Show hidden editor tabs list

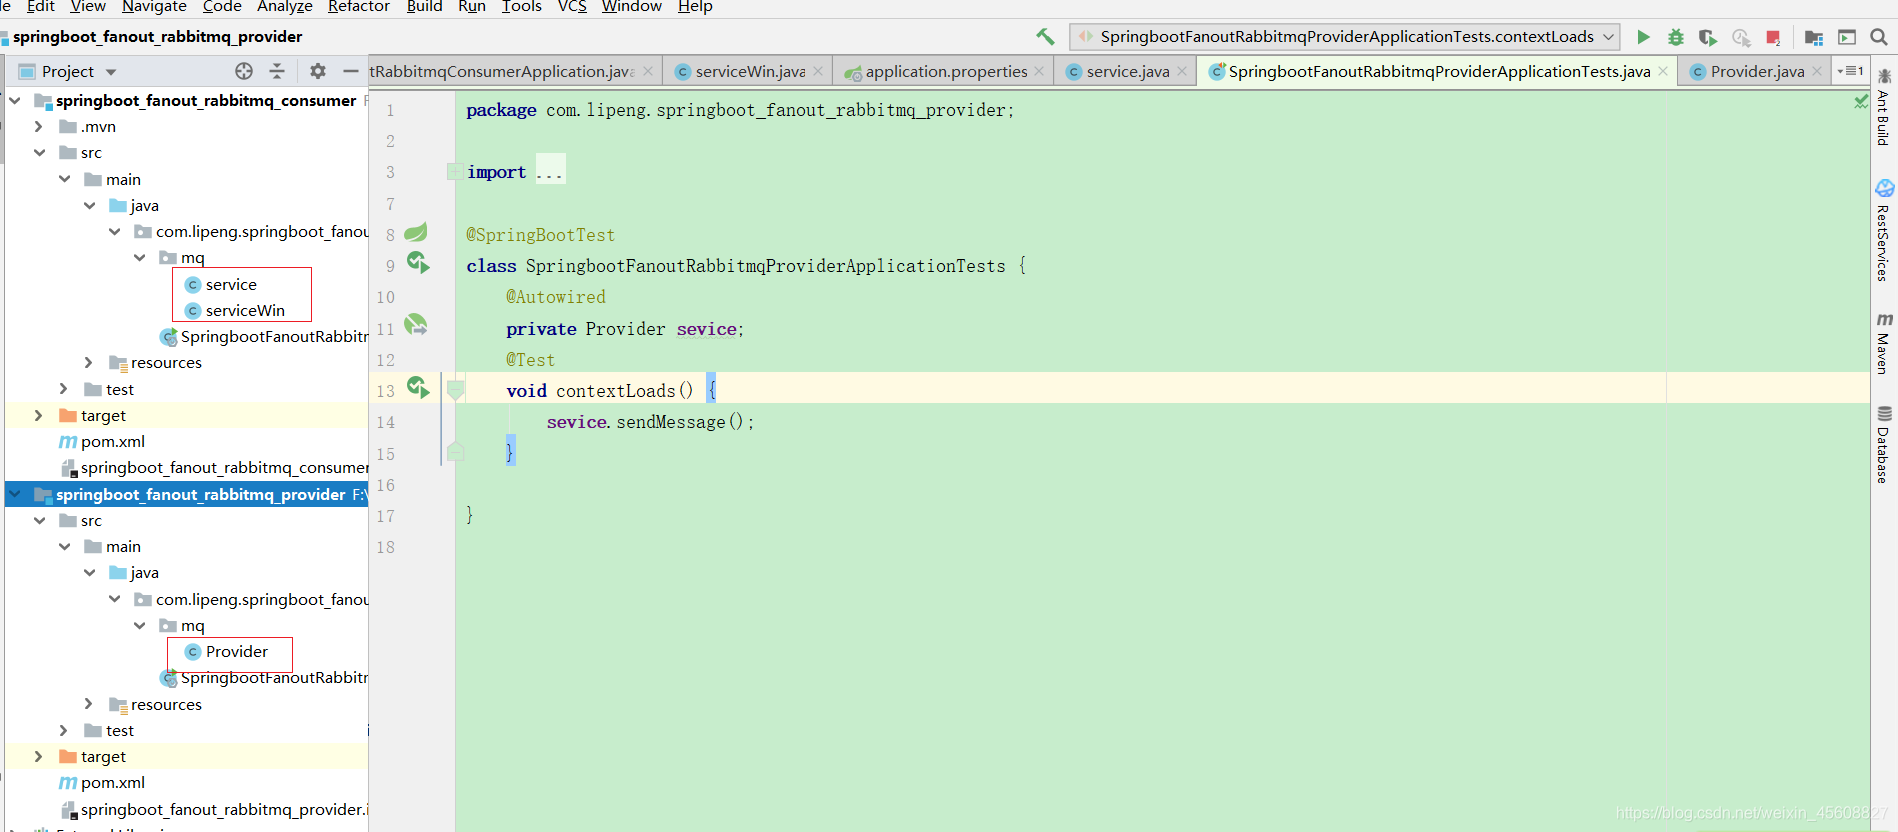(x=1851, y=71)
